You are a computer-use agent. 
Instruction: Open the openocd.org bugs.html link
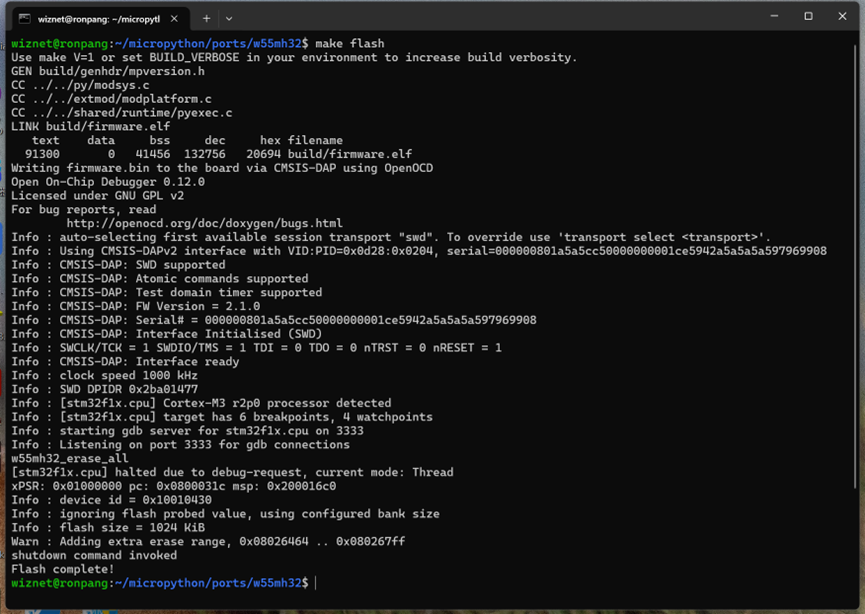(205, 223)
